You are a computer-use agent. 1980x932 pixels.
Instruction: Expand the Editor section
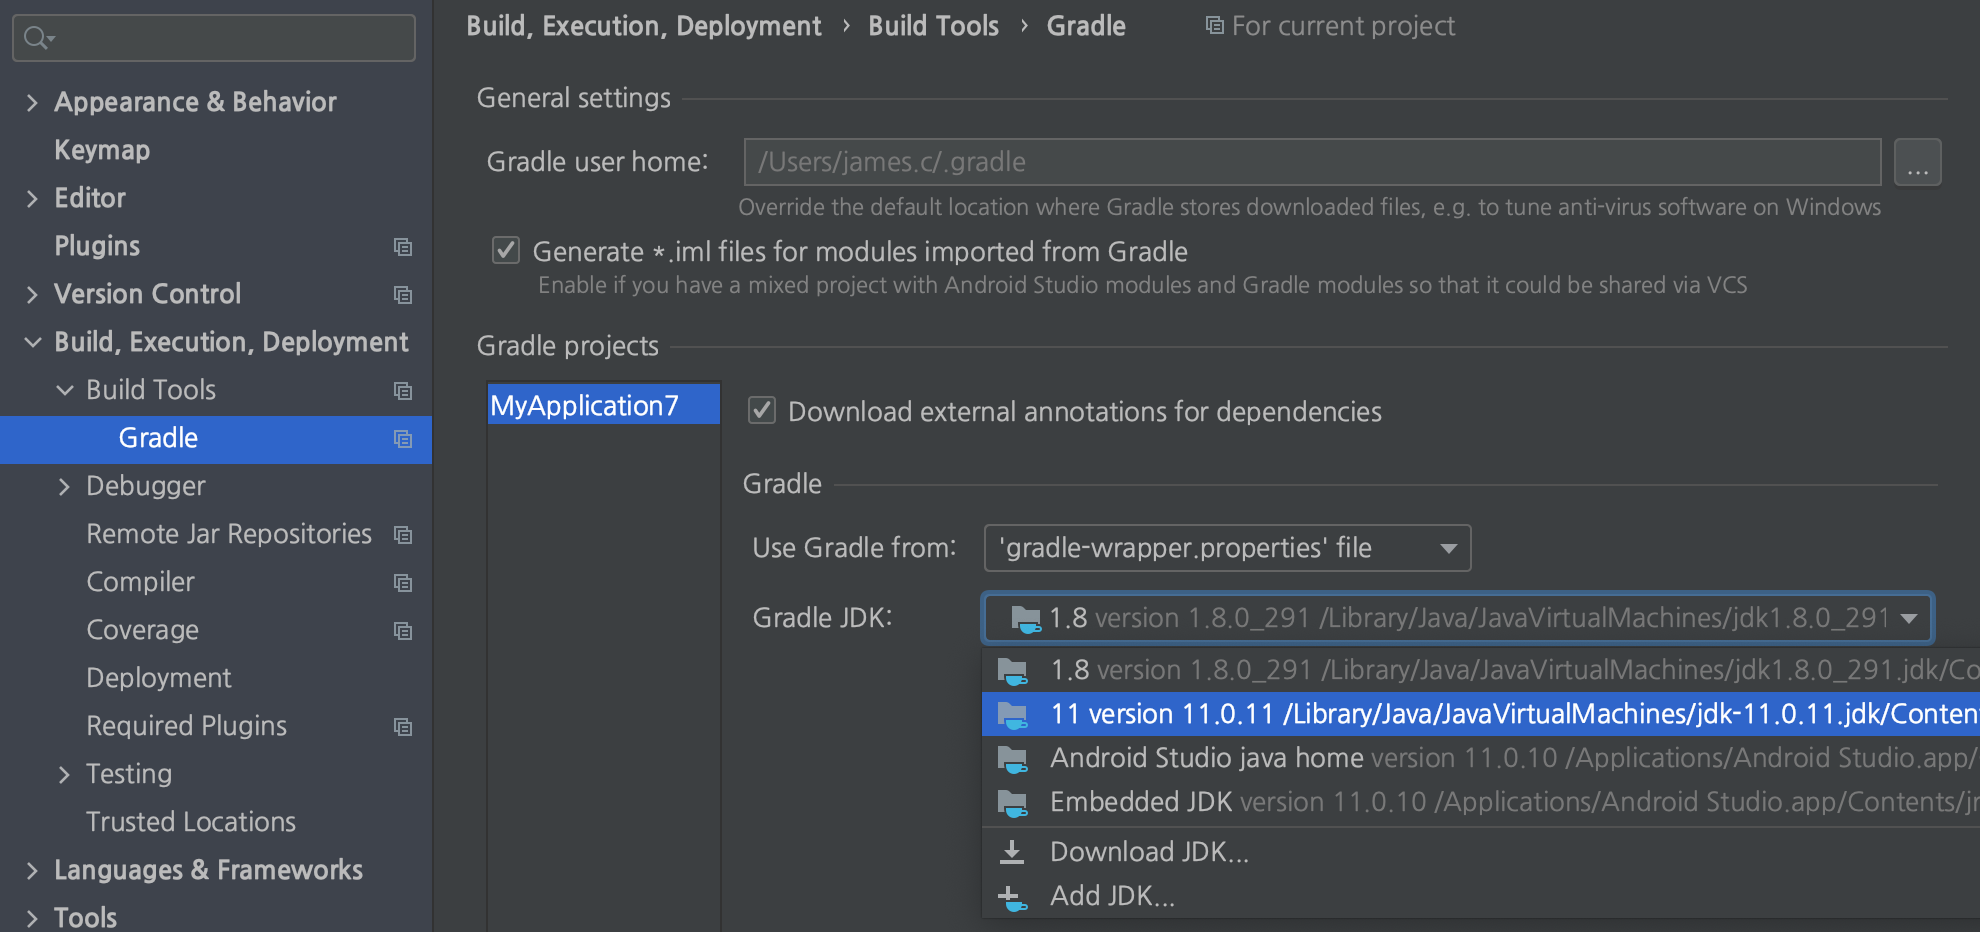click(32, 198)
